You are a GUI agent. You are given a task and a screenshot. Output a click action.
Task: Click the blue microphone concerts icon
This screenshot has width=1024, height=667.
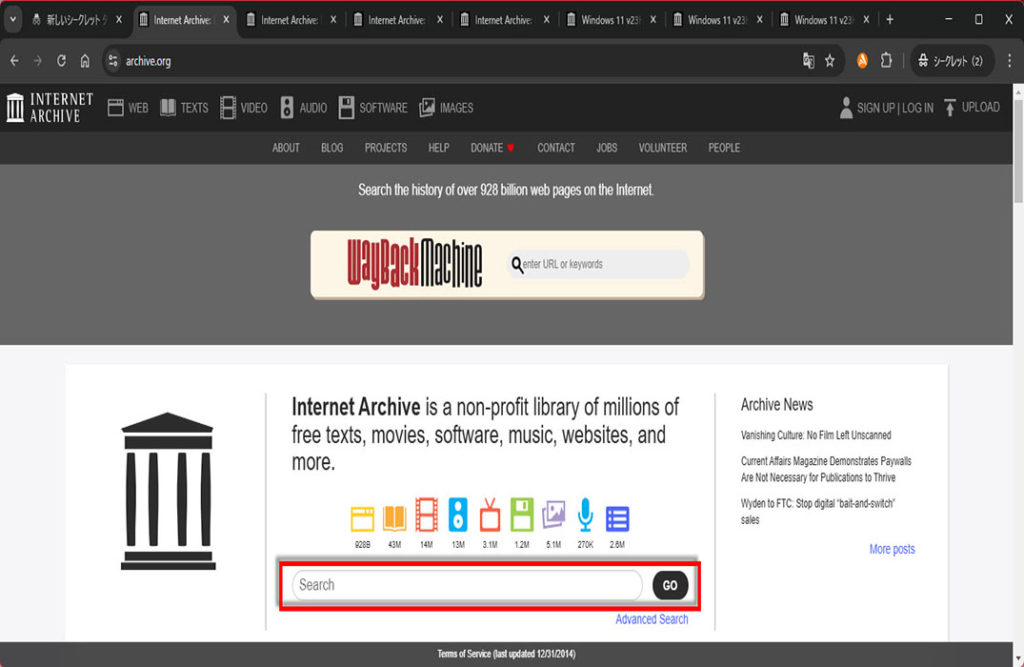[x=585, y=516]
